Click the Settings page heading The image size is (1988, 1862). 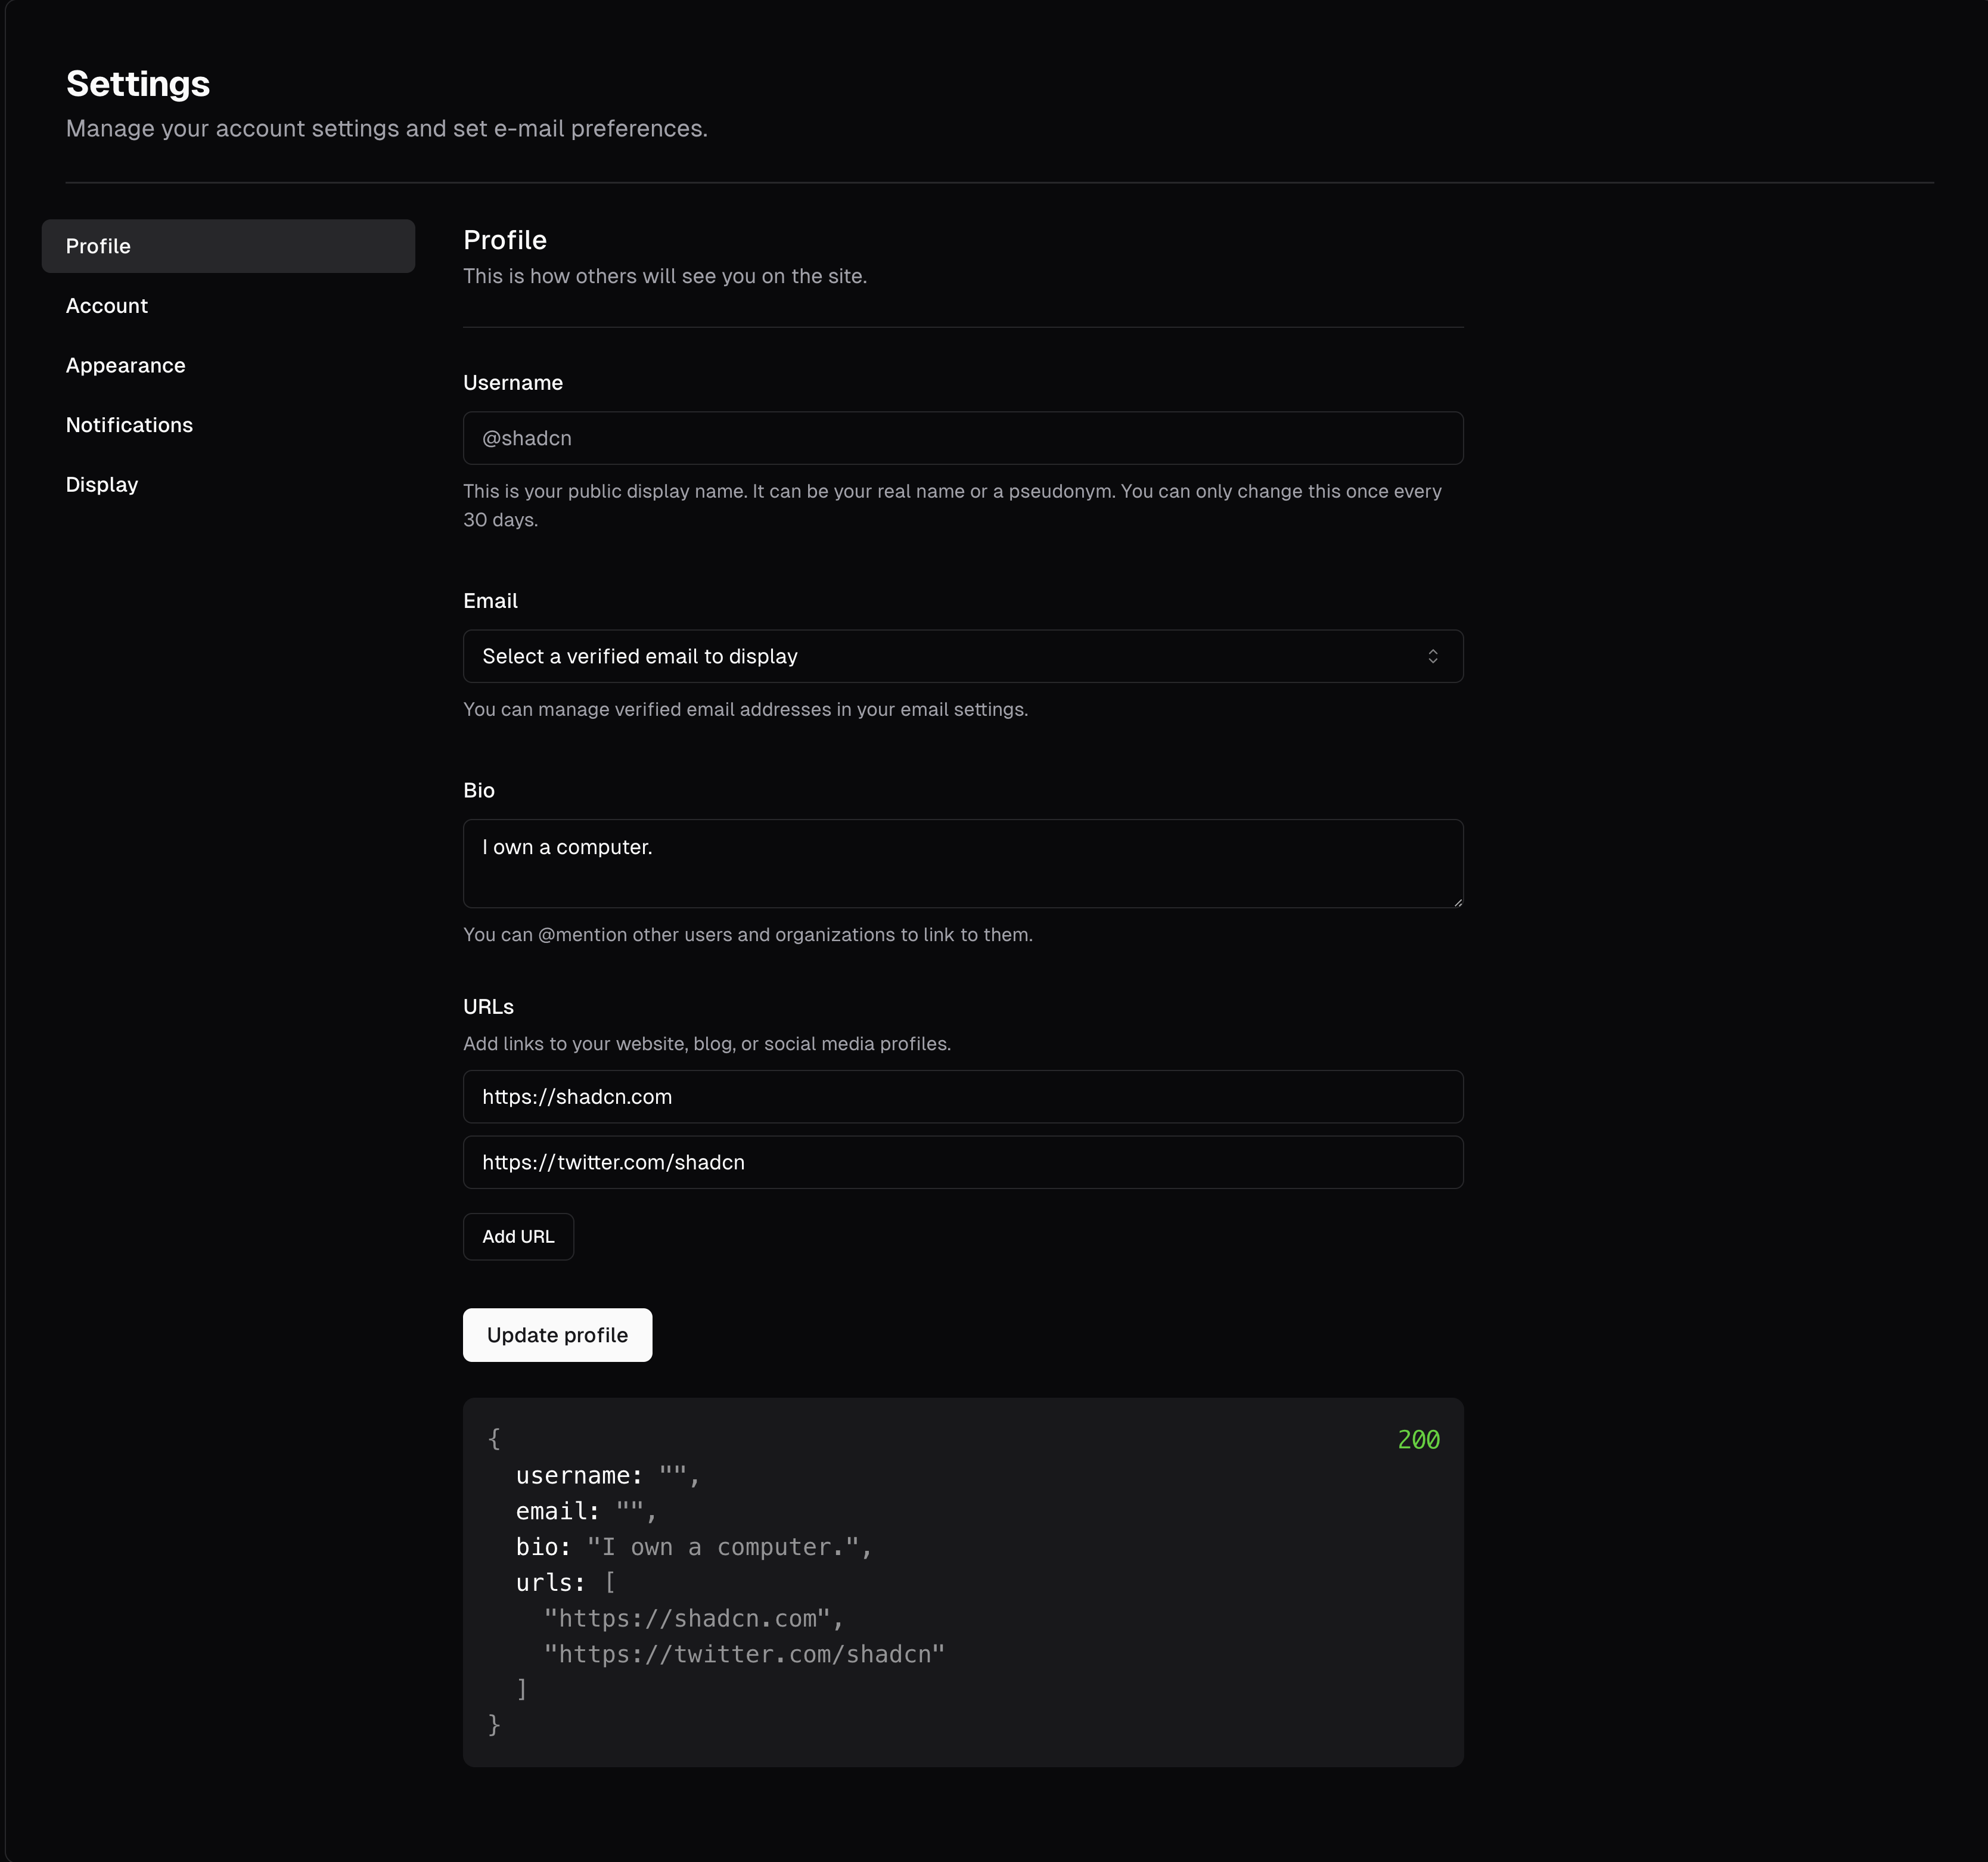coord(138,84)
